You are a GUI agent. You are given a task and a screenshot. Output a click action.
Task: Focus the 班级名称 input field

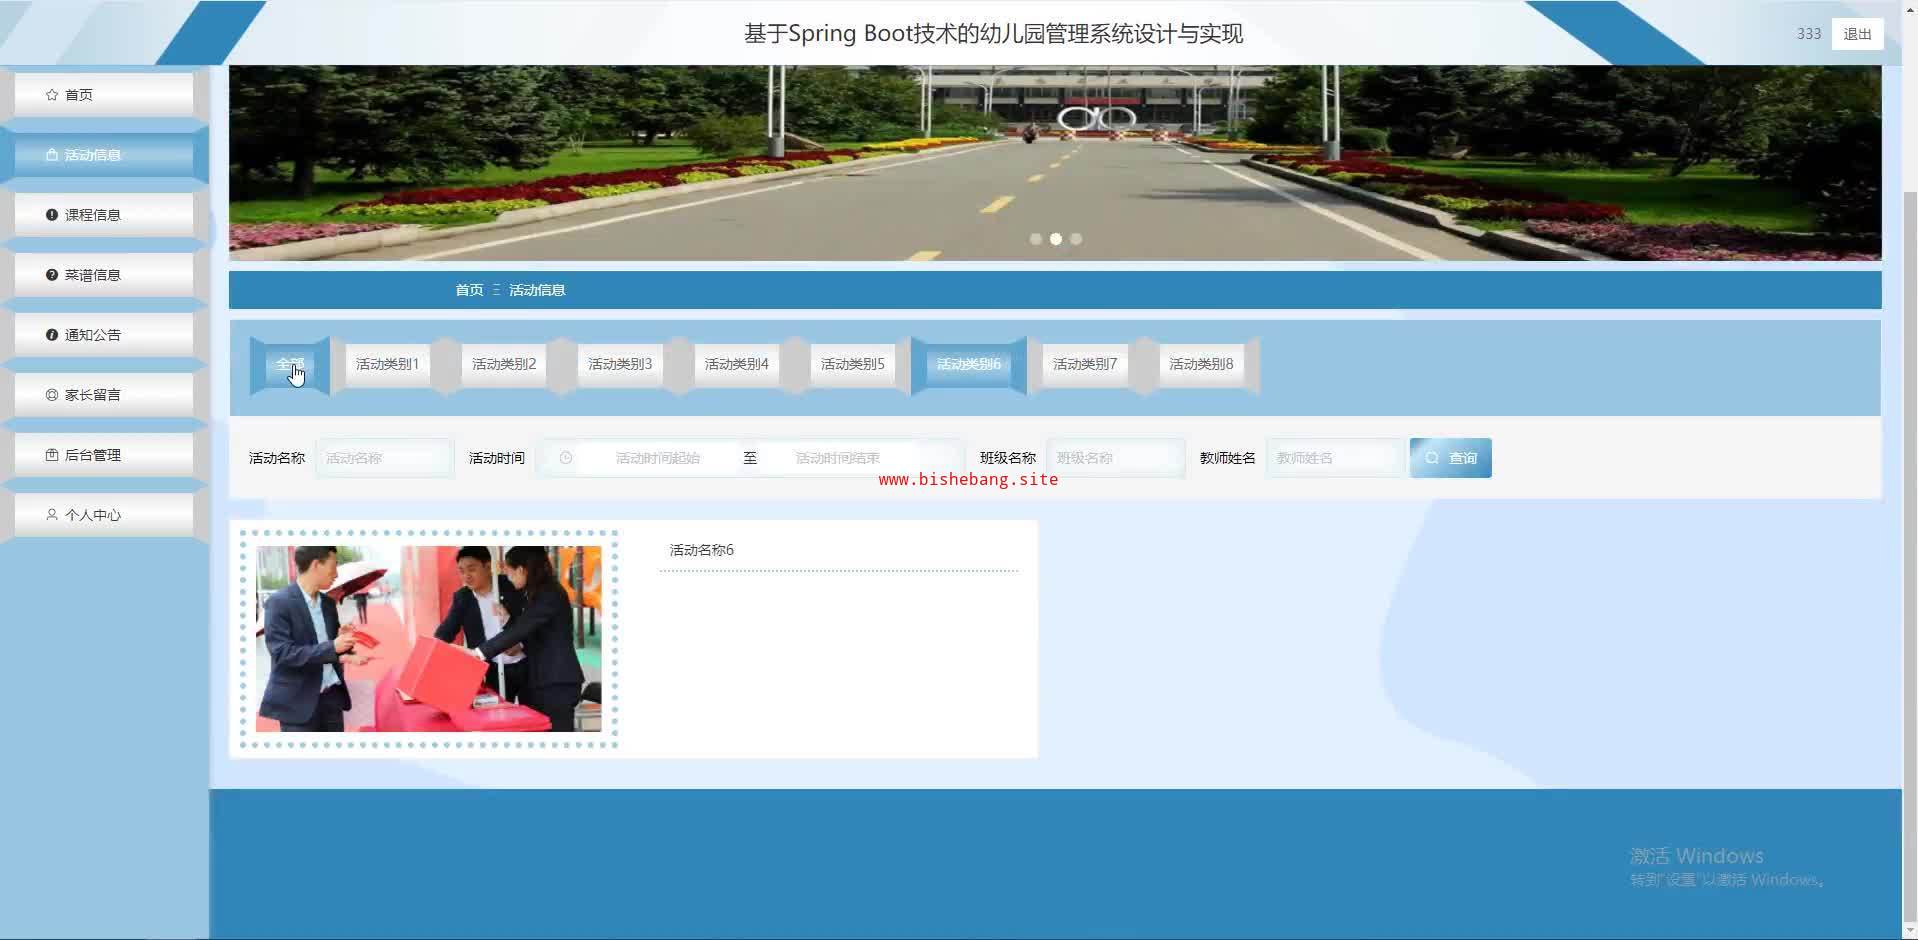tap(1115, 458)
